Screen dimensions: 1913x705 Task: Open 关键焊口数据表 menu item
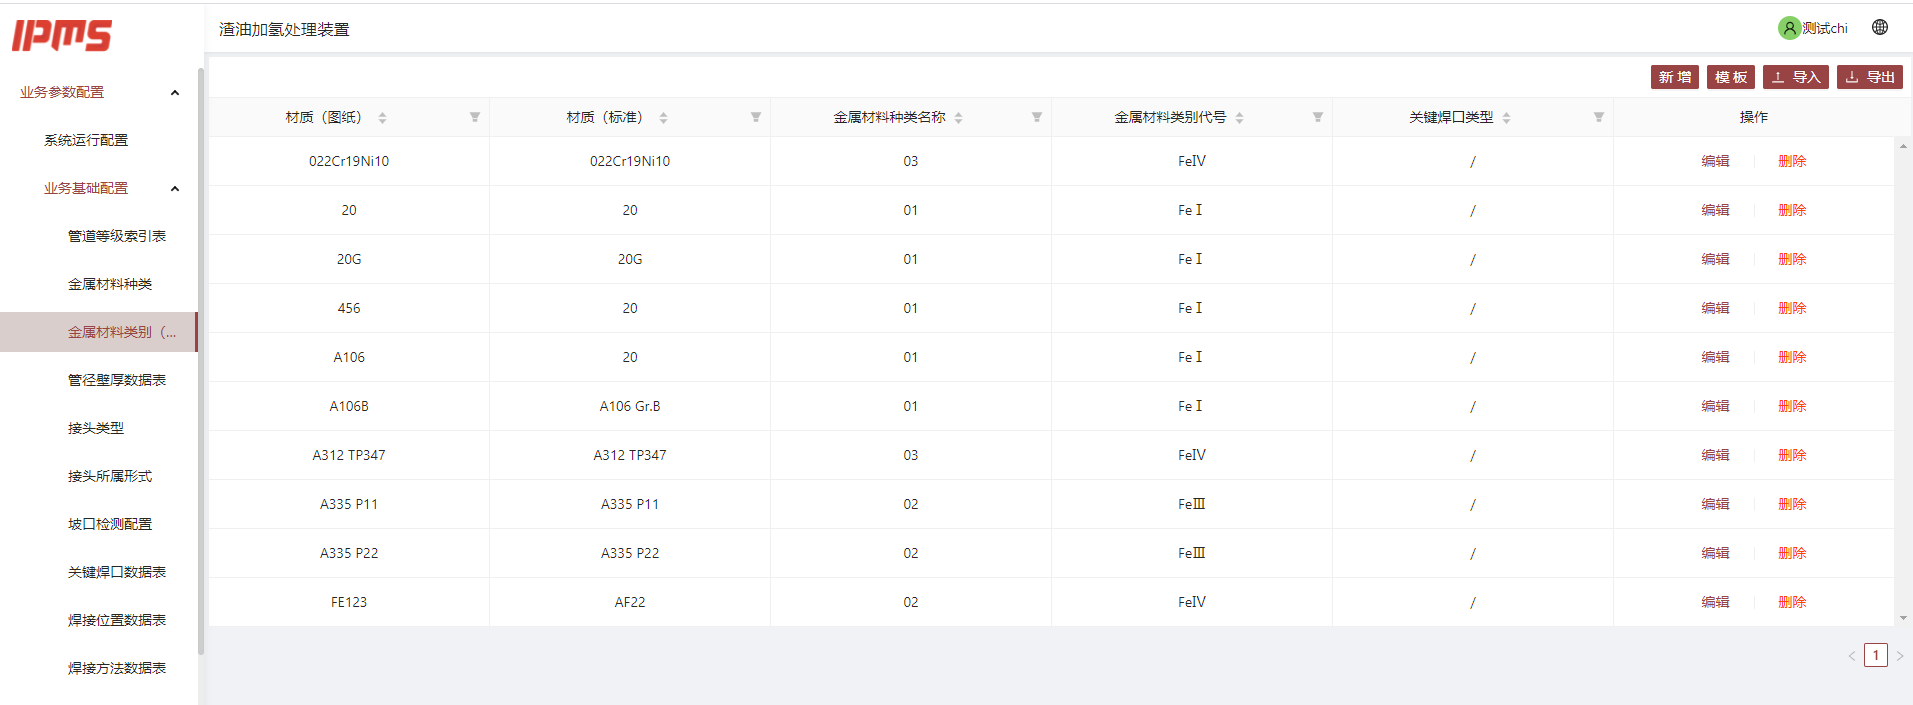117,572
